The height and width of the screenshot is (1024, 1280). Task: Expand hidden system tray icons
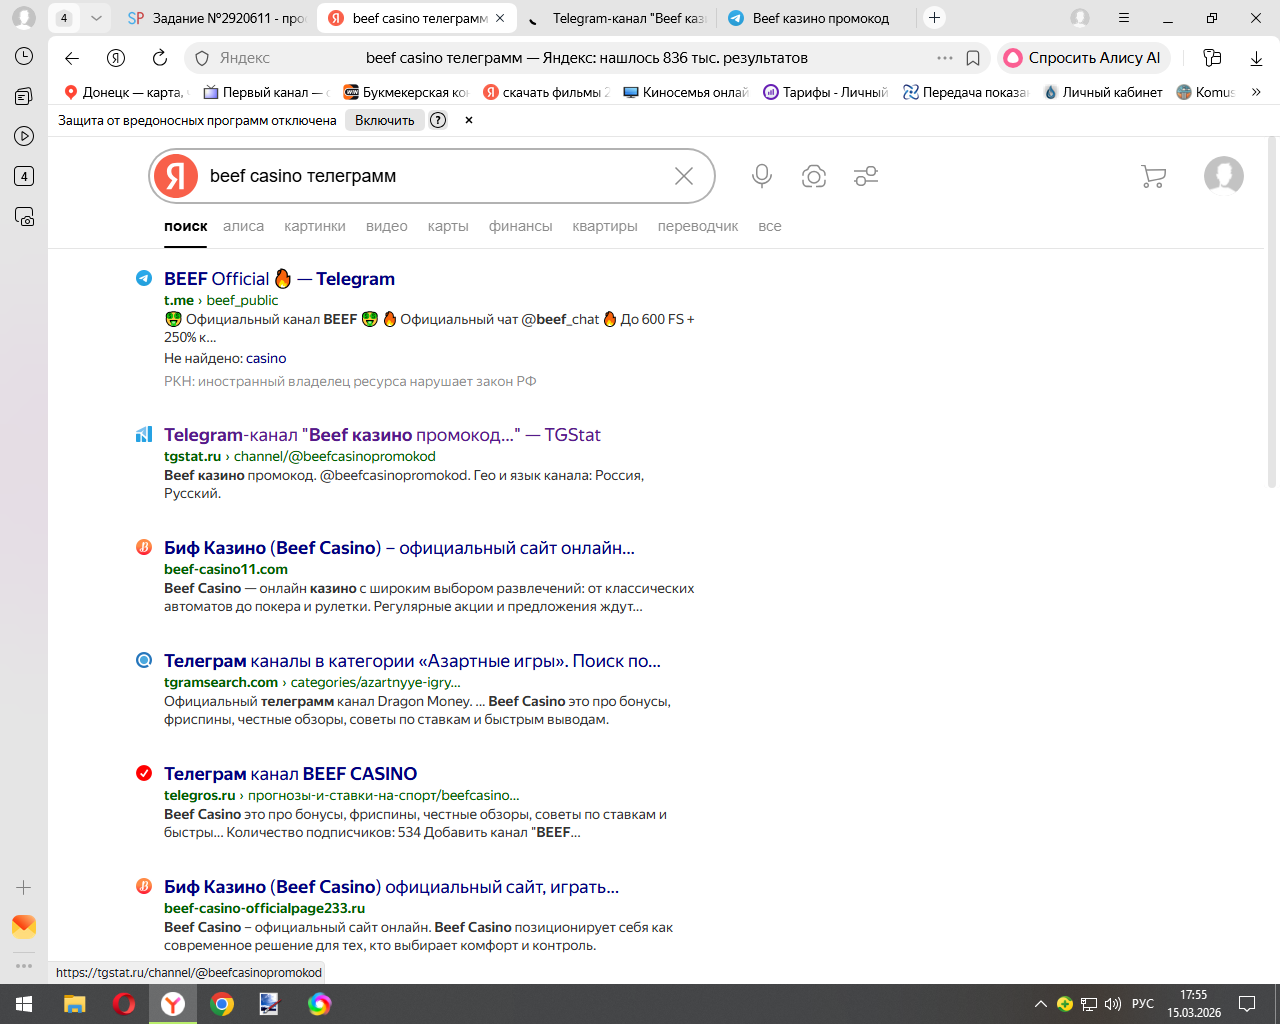pyautogui.click(x=1040, y=1004)
